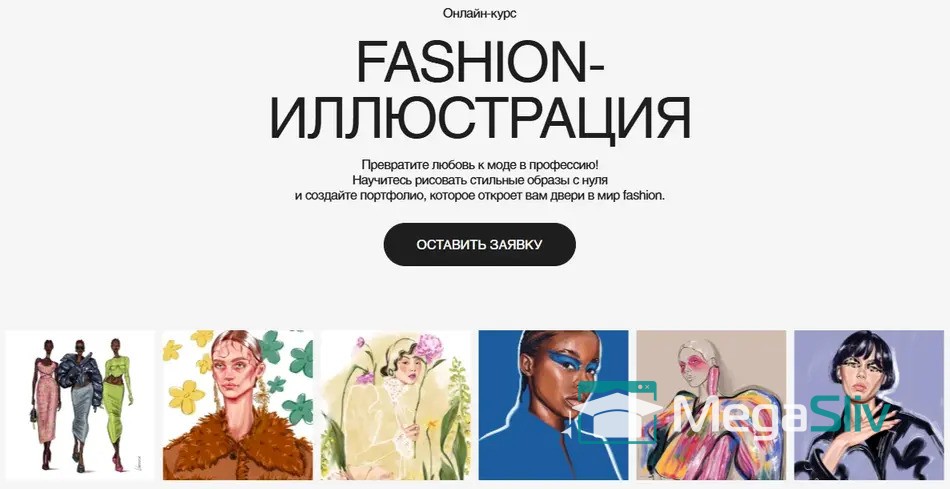
Task: Click the портфолио sentence in the description
Action: point(479,196)
